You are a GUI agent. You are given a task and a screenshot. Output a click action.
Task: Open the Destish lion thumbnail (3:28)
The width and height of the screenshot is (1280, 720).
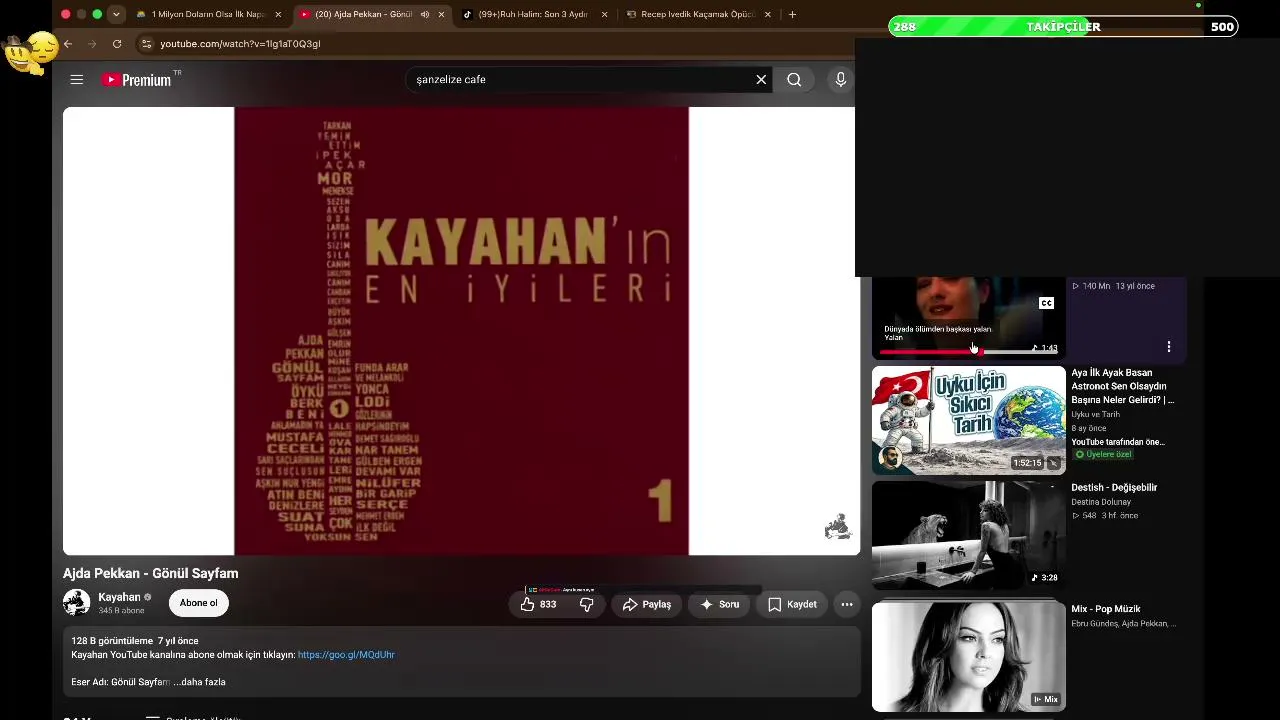969,536
